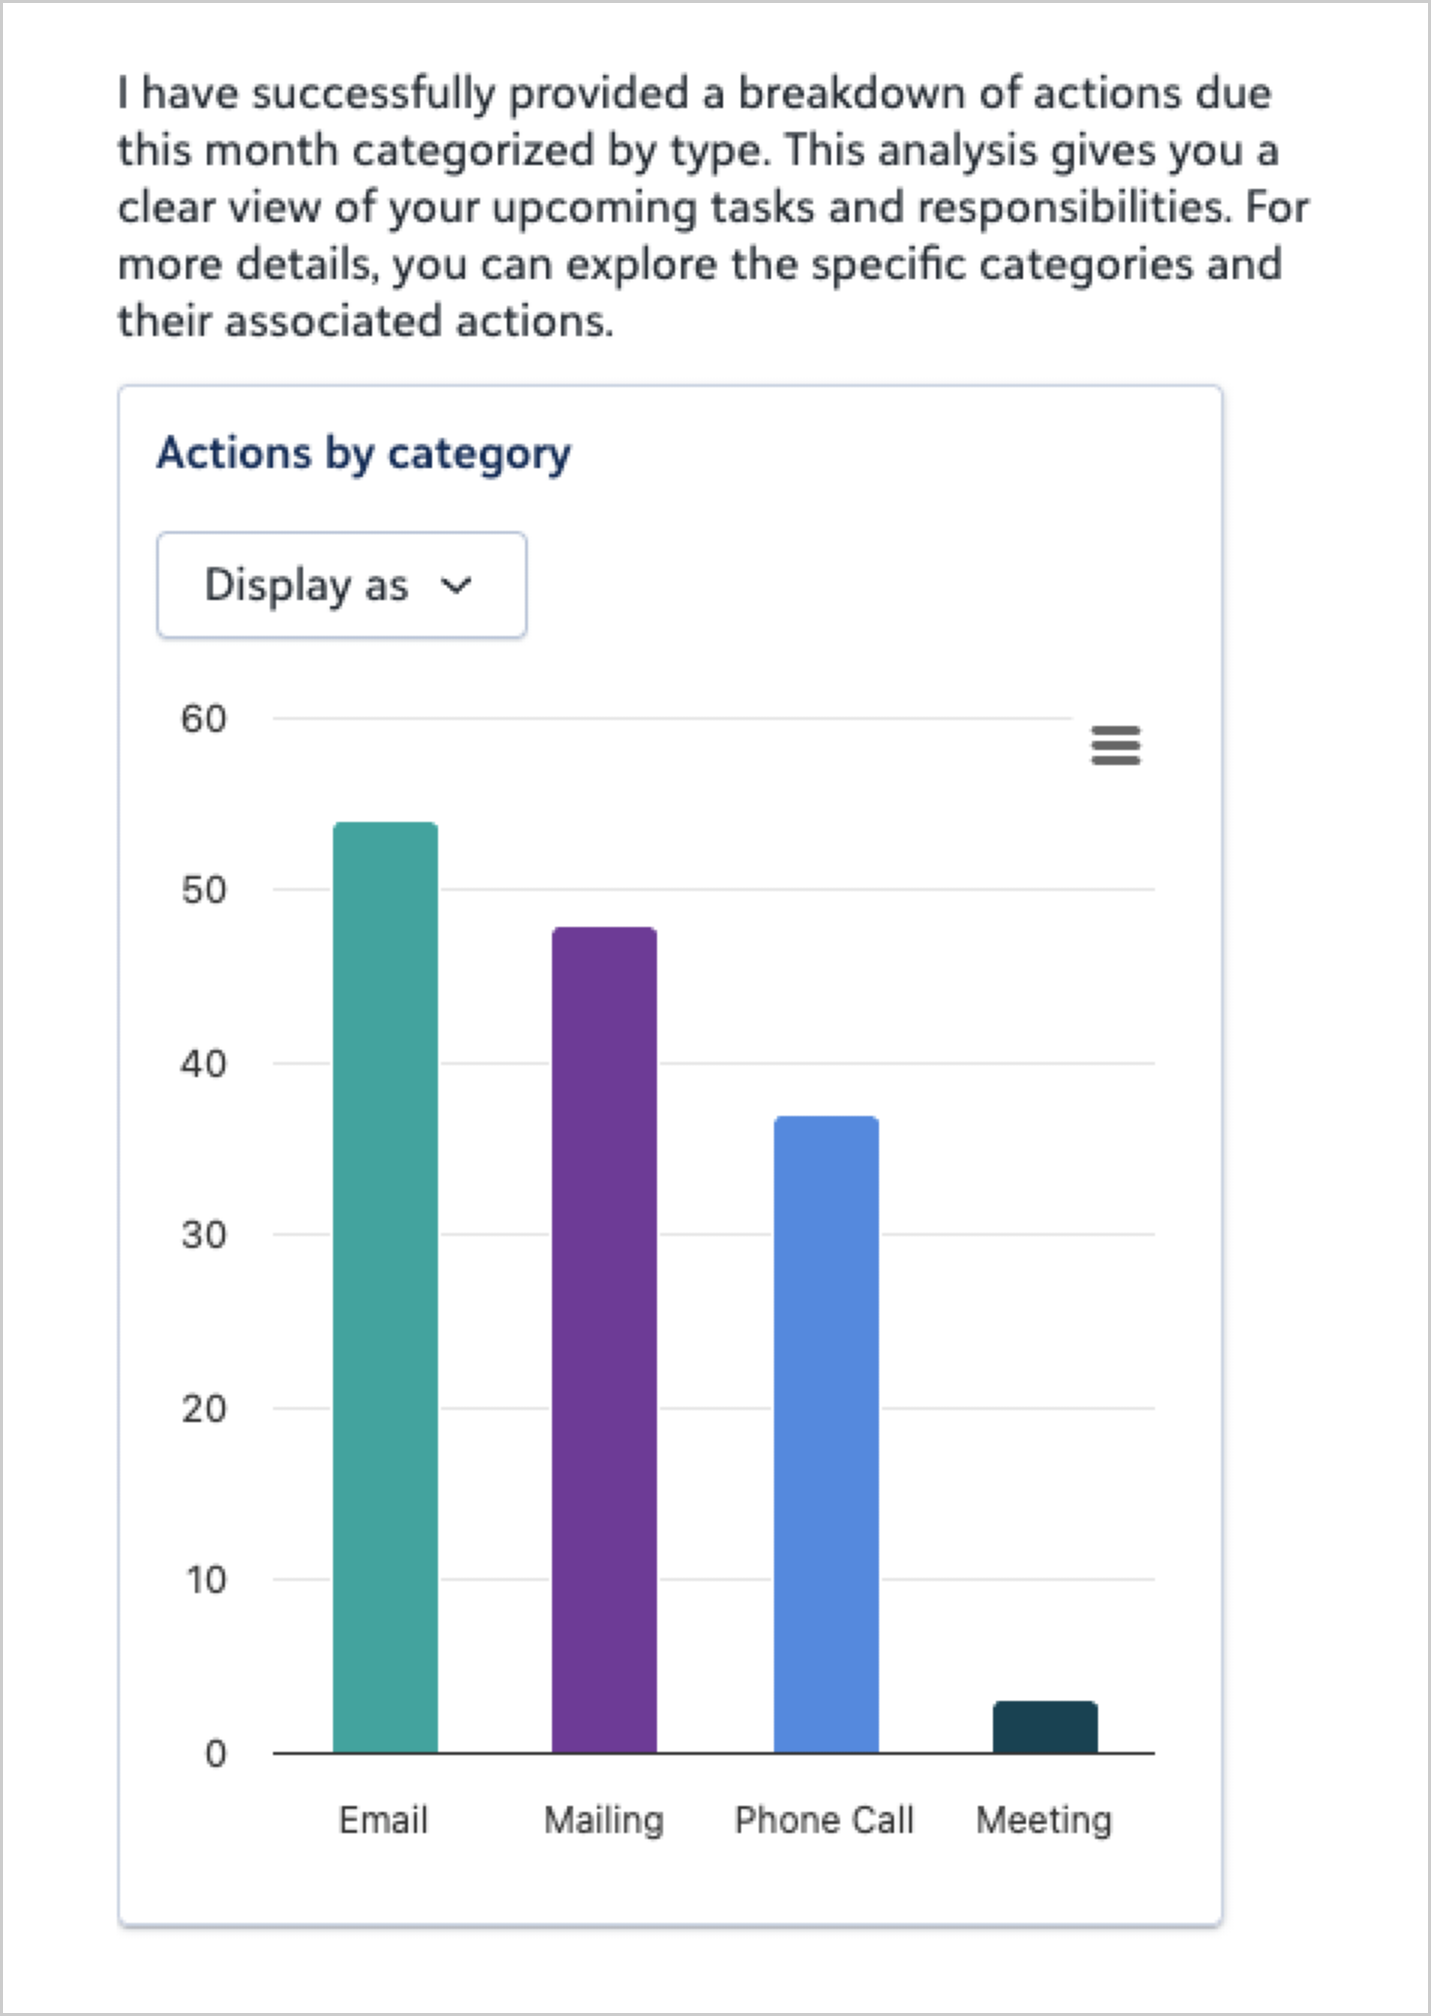The width and height of the screenshot is (1431, 2016).
Task: Click the 30 y-axis tick label
Action: (204, 1235)
